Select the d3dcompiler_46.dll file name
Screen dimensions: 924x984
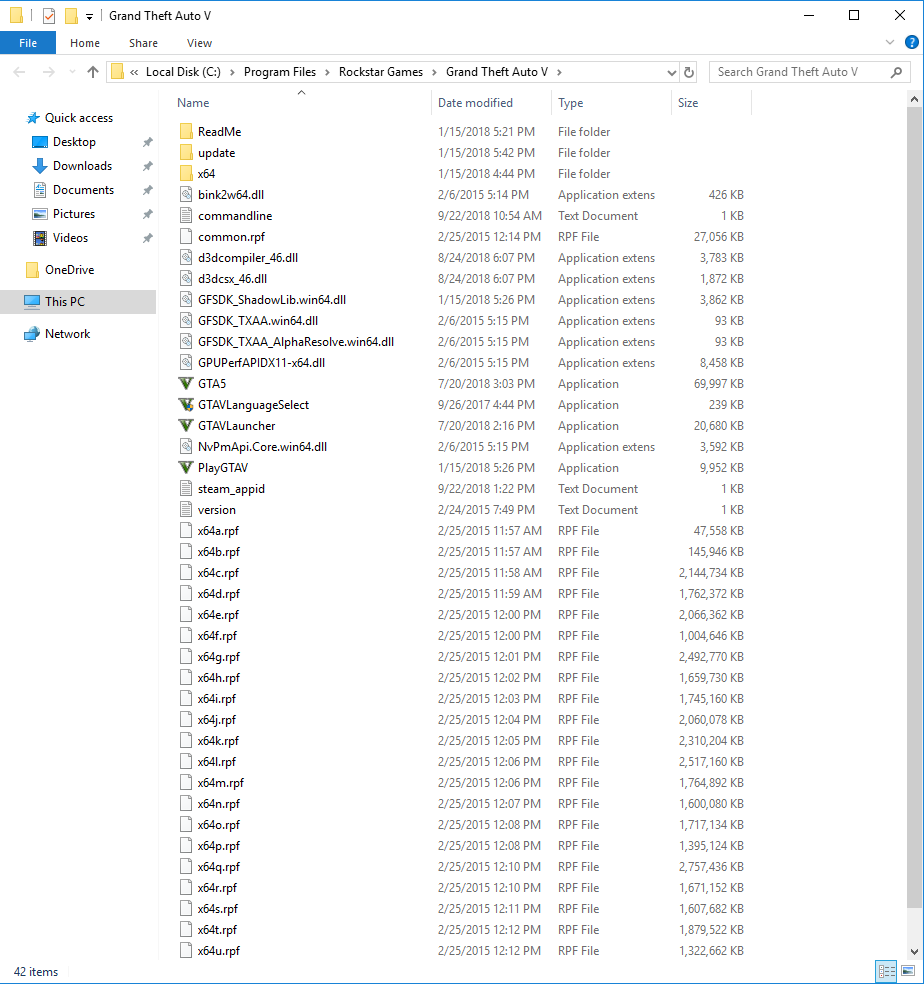248,258
